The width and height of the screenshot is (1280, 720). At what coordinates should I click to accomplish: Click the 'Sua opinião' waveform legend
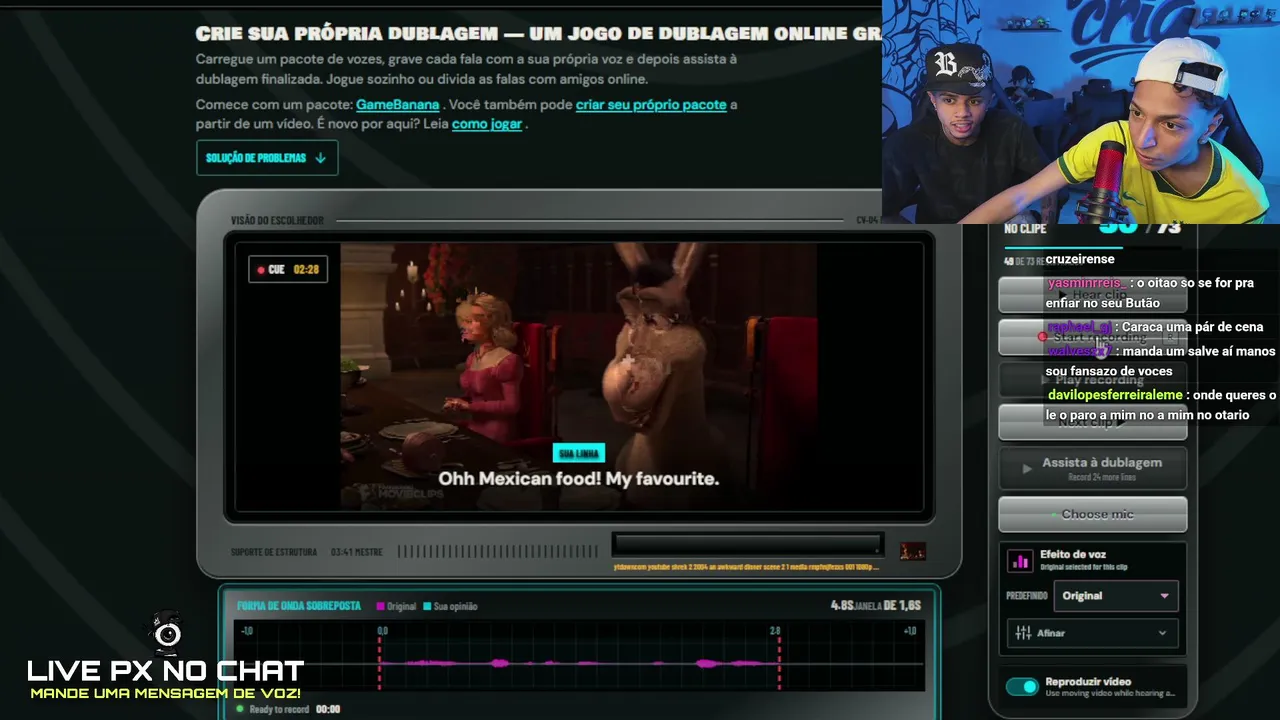point(450,606)
